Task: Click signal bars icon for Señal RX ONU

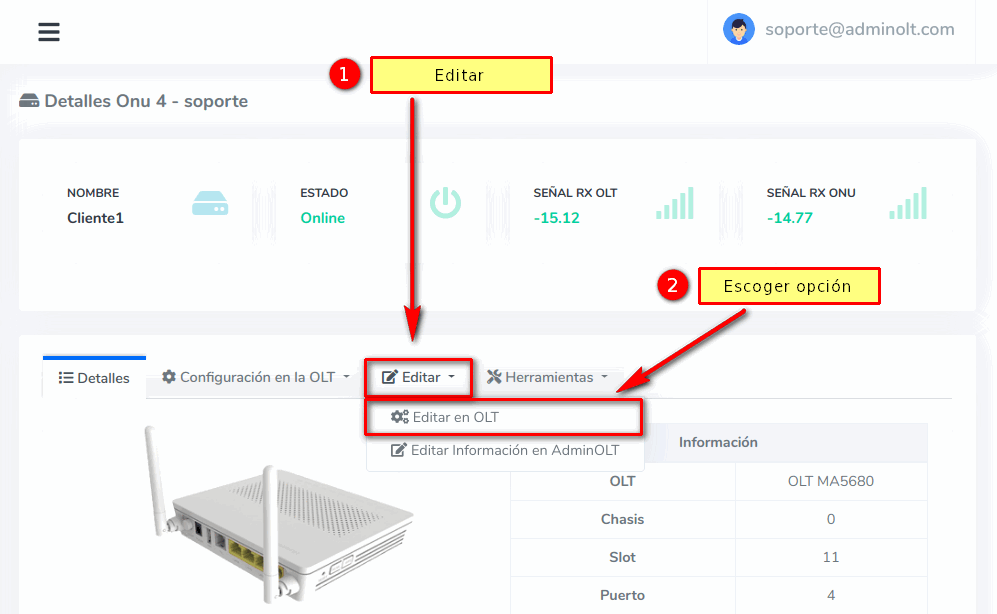Action: pos(908,204)
